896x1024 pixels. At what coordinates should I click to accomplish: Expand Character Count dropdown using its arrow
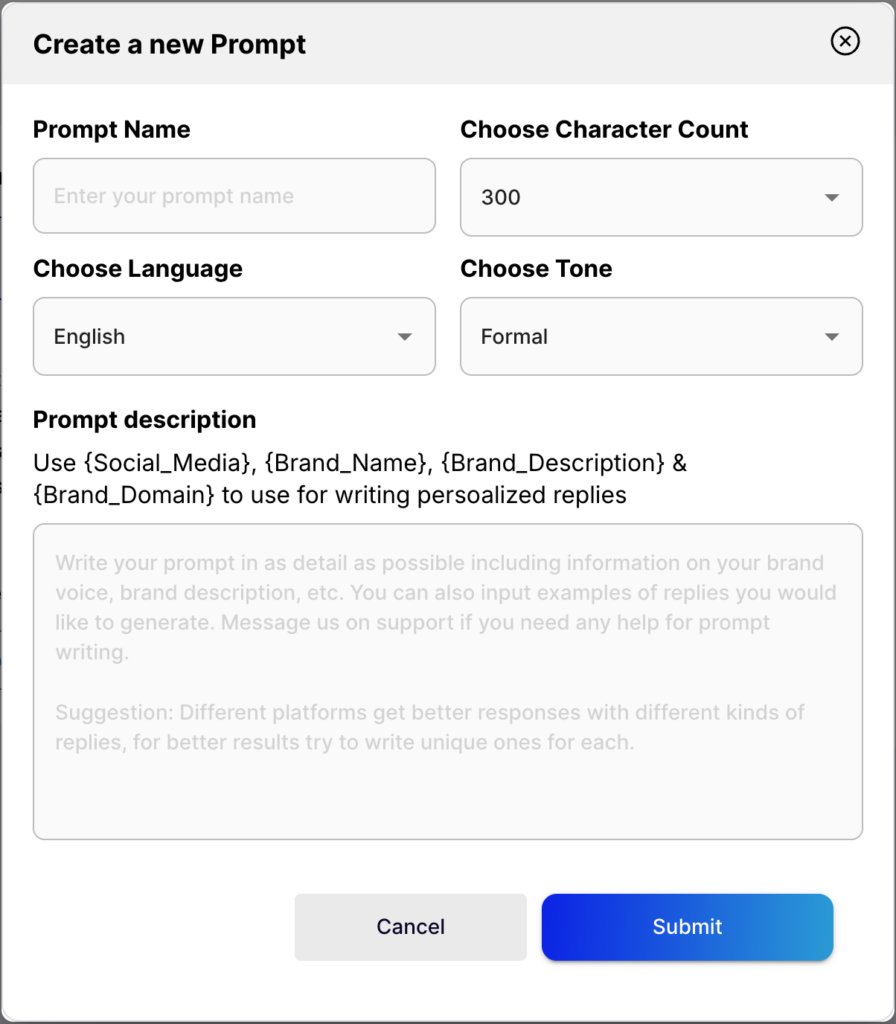(x=831, y=197)
